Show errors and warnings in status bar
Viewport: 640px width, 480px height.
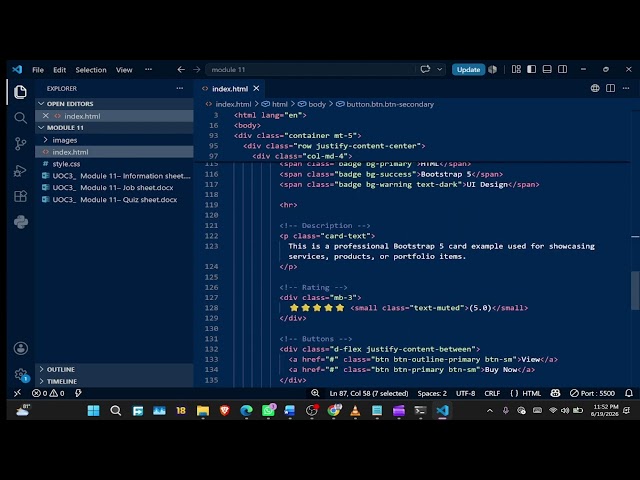(x=48, y=393)
